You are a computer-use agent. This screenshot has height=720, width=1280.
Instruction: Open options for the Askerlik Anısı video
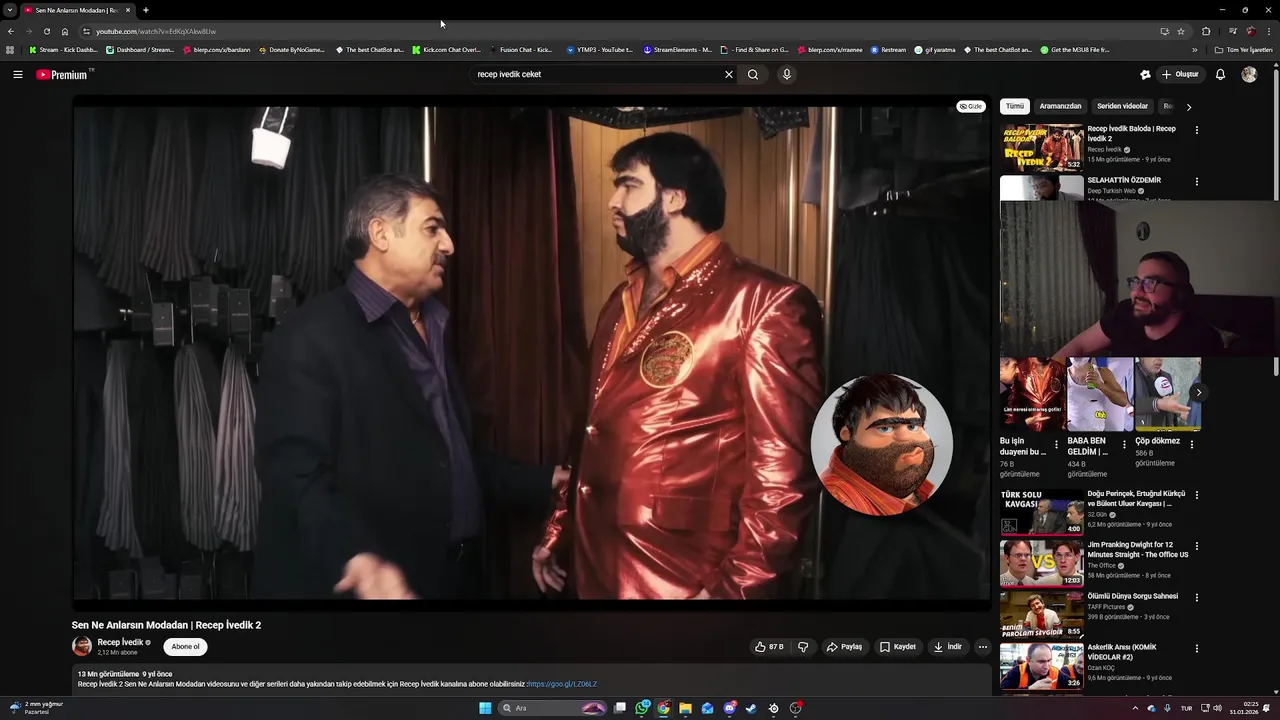pyautogui.click(x=1196, y=648)
